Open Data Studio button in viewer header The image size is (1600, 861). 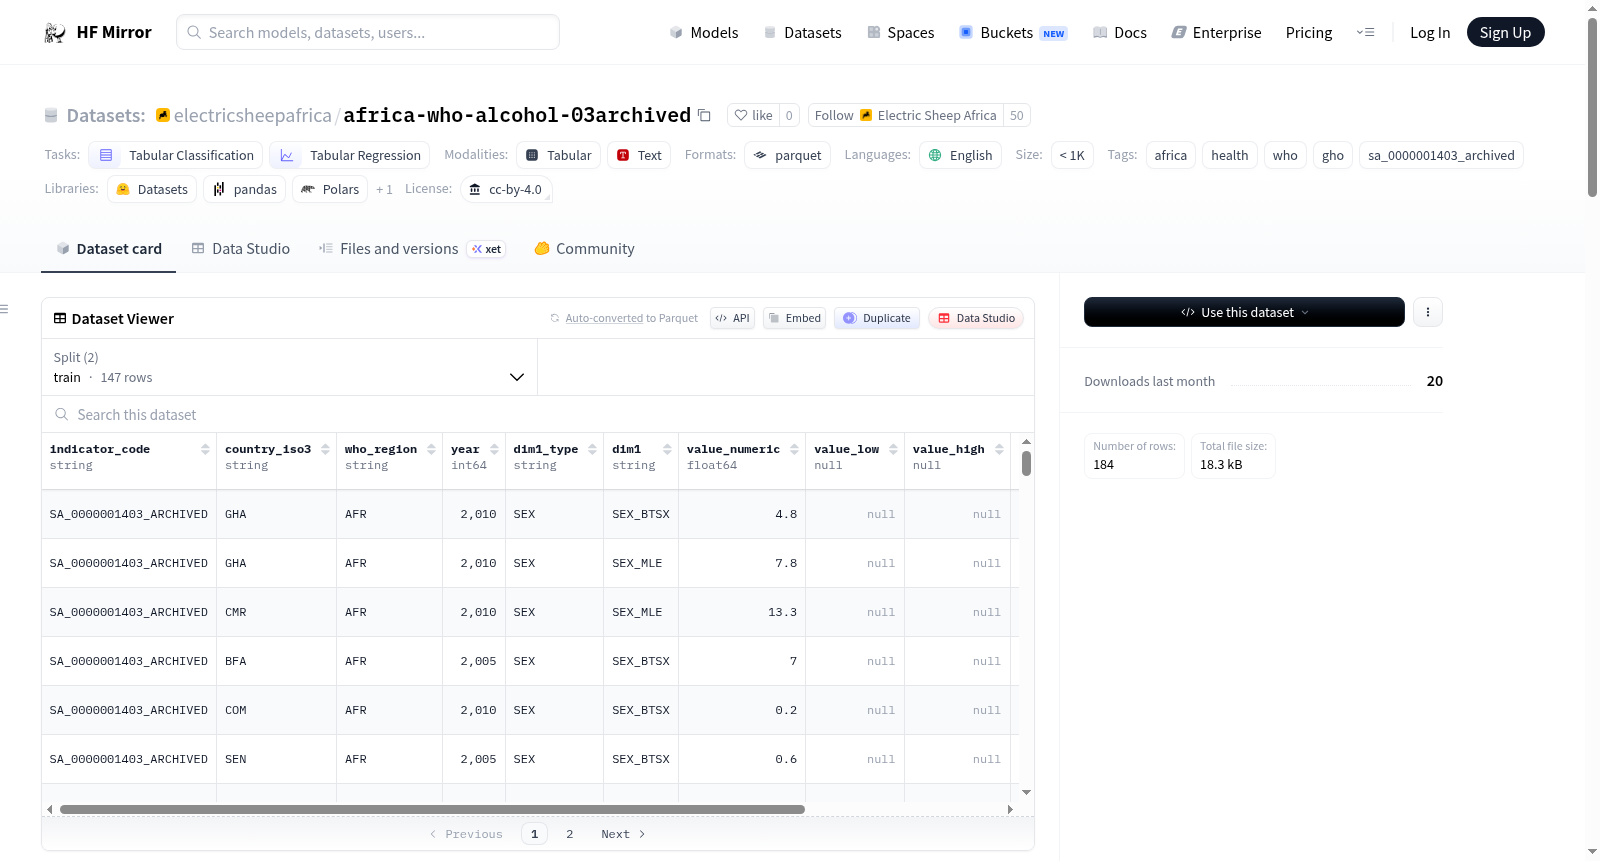[976, 318]
